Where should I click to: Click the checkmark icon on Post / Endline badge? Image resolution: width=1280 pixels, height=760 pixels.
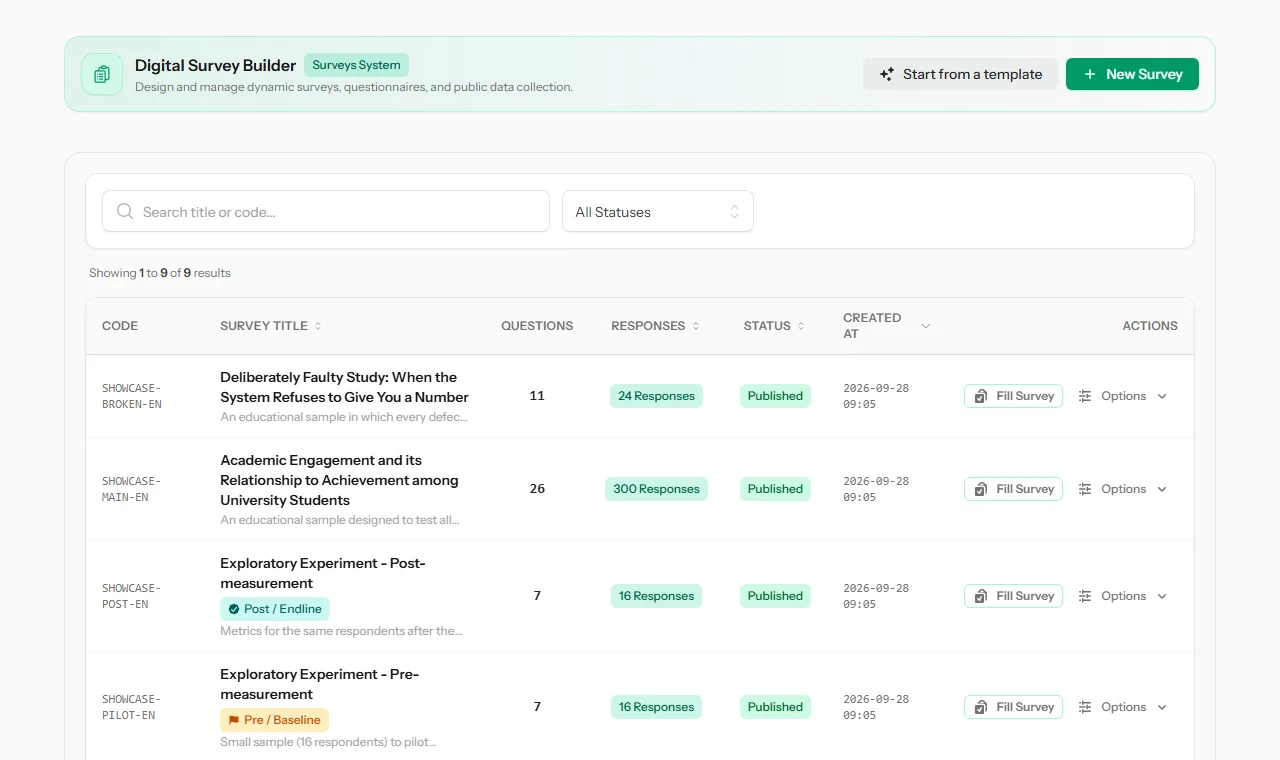coord(234,609)
